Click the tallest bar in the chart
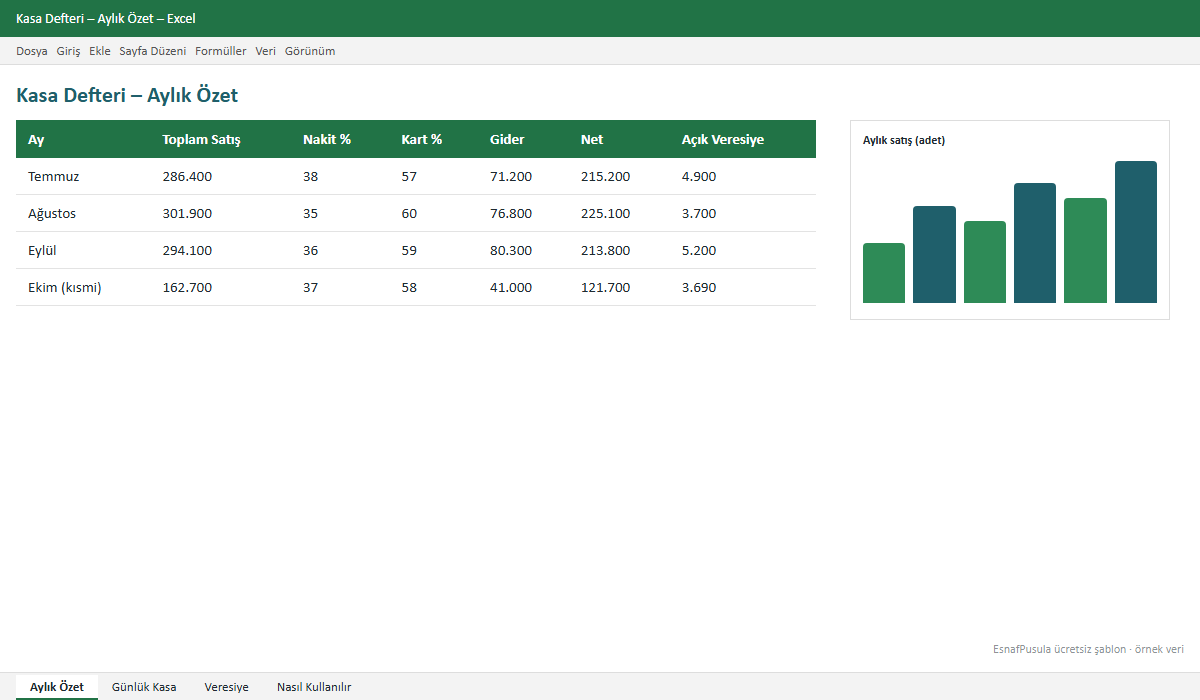 [1136, 232]
